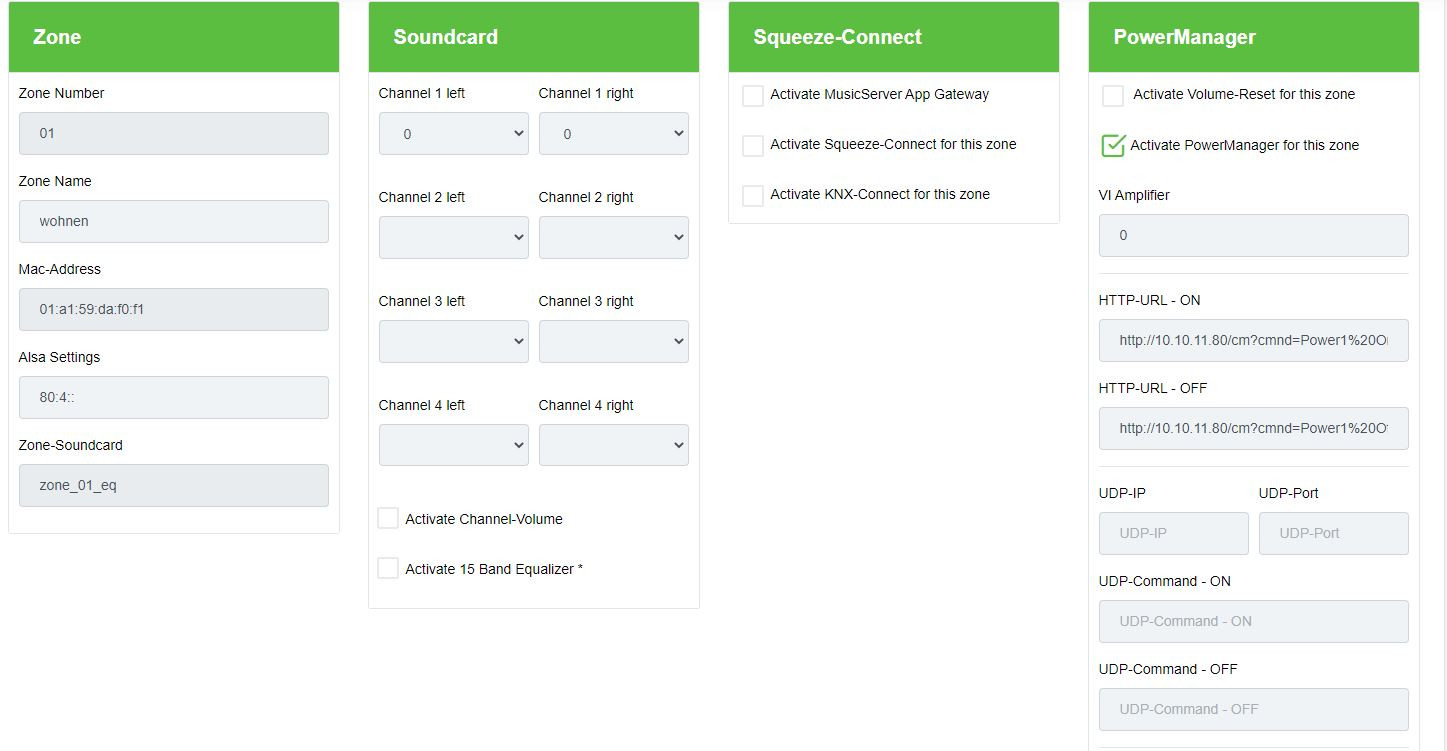Toggle Activate Channel-Volume checkbox
Viewport: 1447px width, 751px height.
[x=388, y=518]
